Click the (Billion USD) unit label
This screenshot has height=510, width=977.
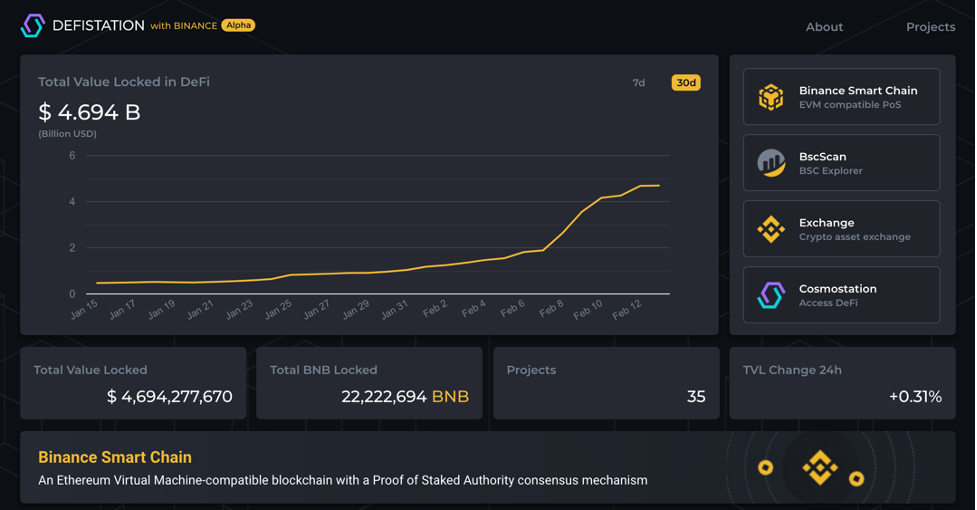point(67,134)
